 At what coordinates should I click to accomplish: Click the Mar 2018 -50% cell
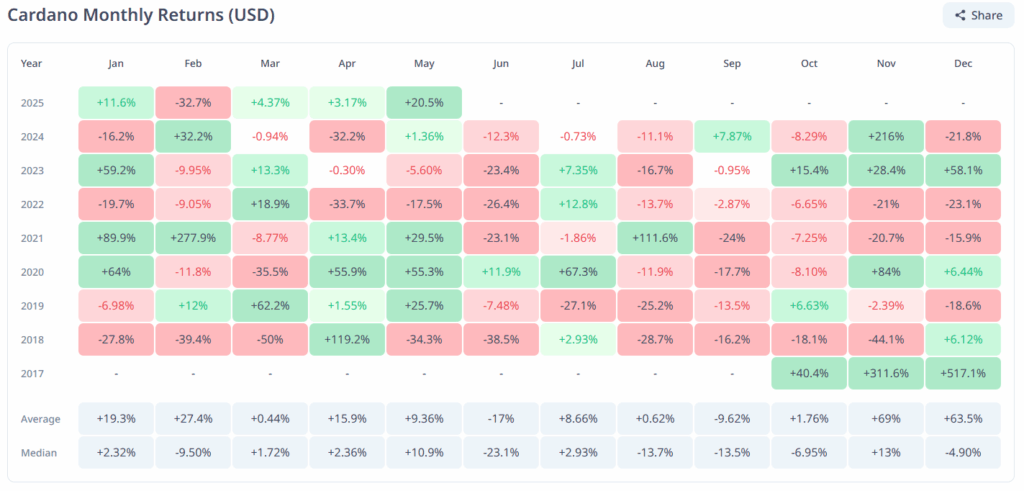[x=270, y=339]
